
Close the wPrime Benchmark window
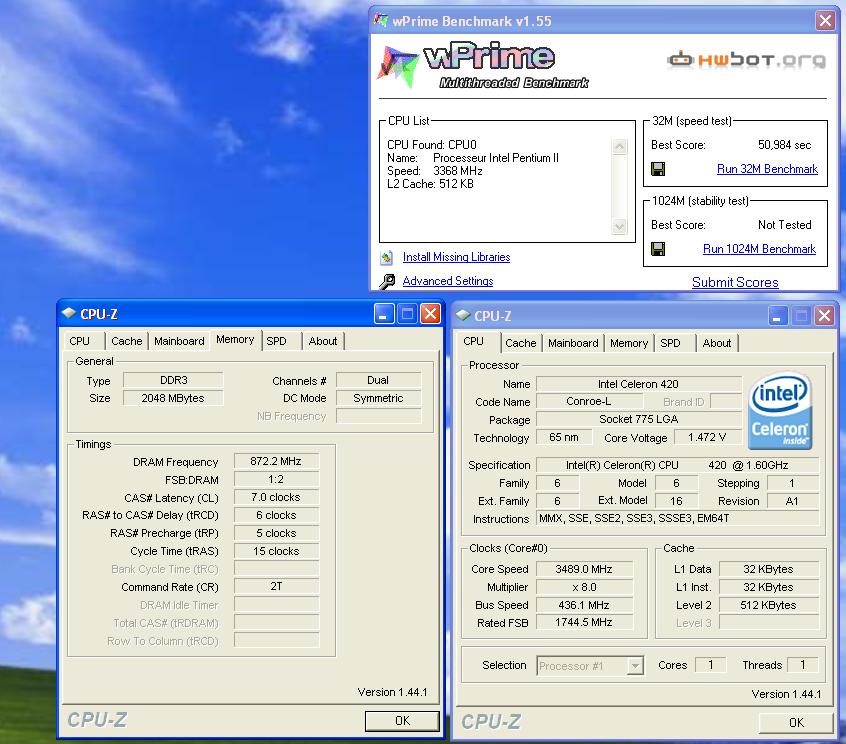click(825, 21)
